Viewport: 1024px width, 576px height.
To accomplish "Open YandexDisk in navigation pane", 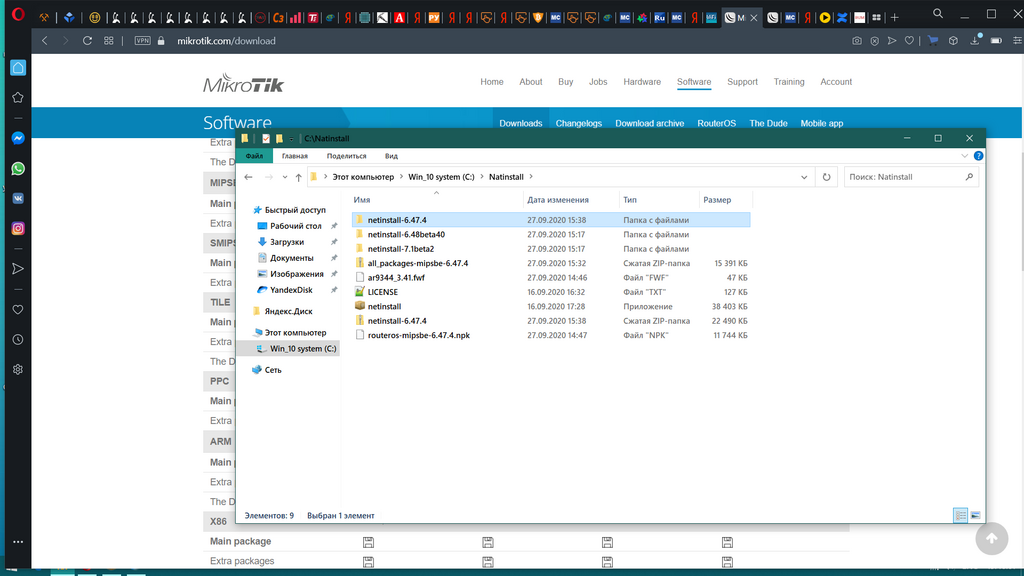I will pos(291,290).
